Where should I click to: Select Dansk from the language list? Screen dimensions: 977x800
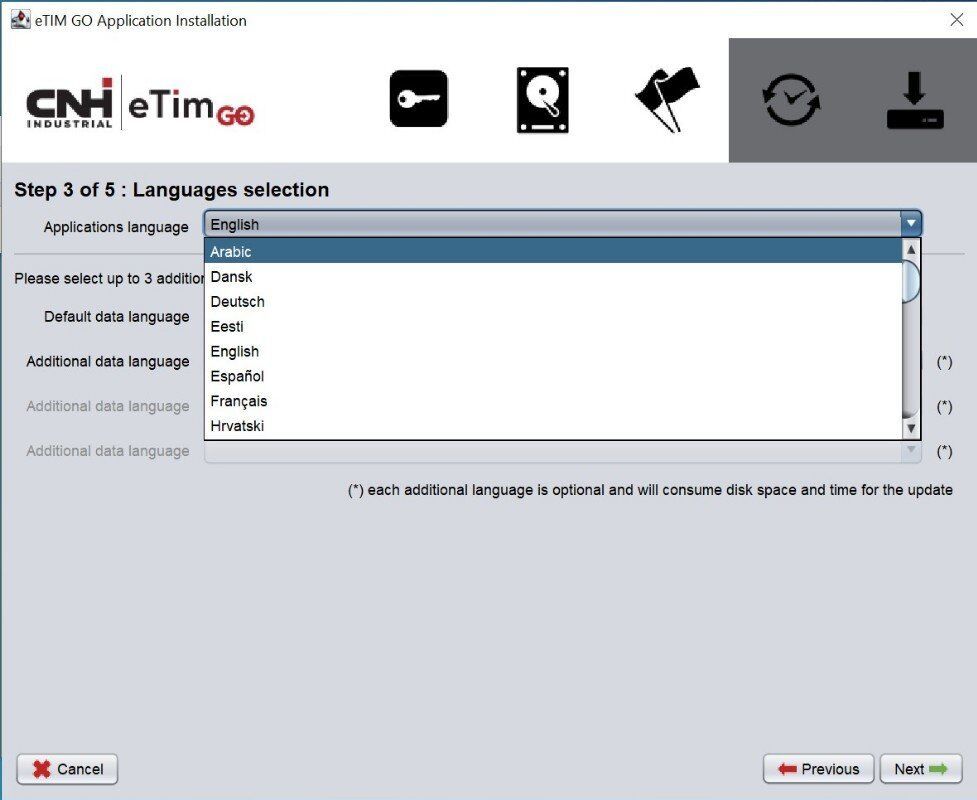(x=553, y=276)
